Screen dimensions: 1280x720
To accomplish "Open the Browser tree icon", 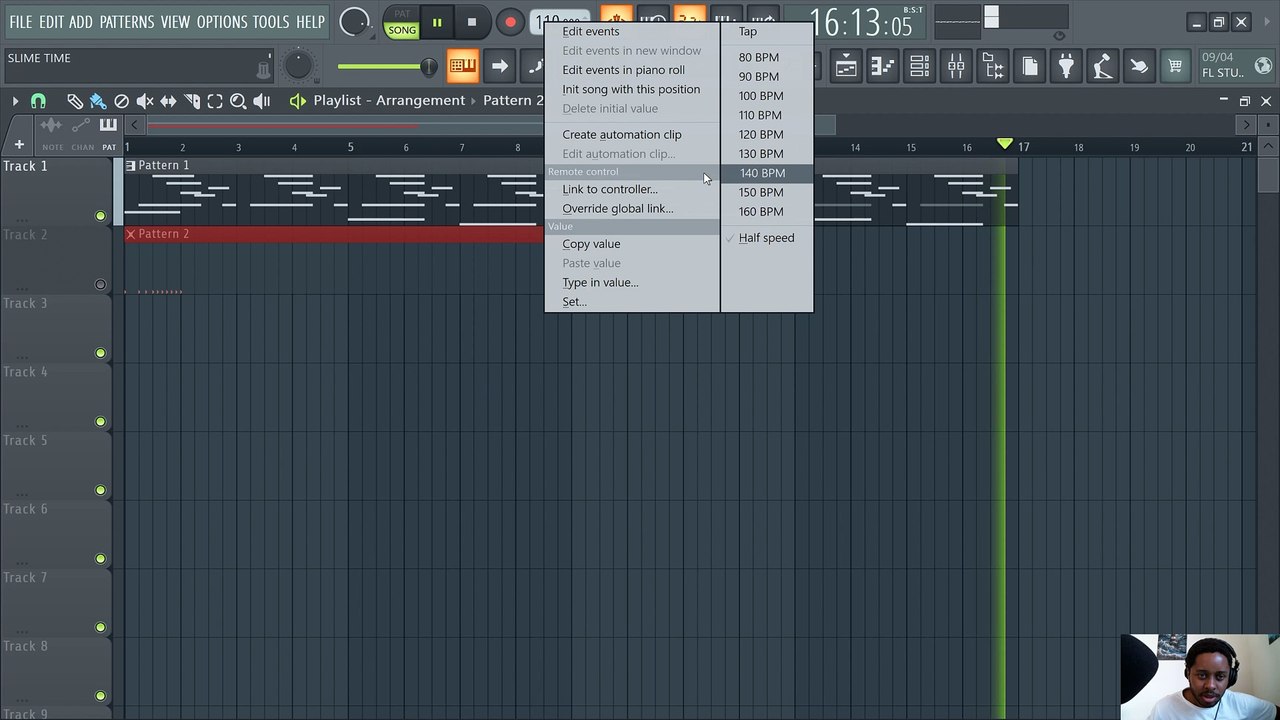I will coord(993,67).
